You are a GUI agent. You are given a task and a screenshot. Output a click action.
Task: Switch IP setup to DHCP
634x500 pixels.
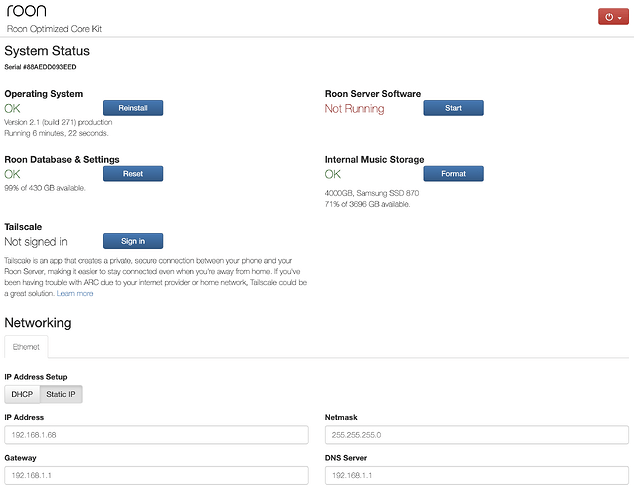coord(22,394)
